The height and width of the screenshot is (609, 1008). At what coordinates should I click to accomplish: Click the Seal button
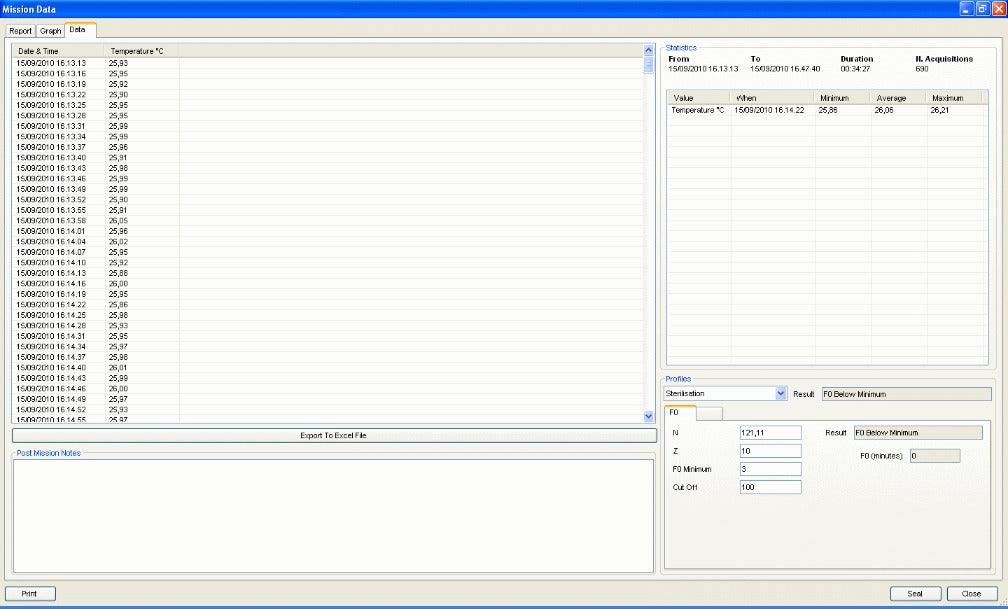tap(913, 593)
